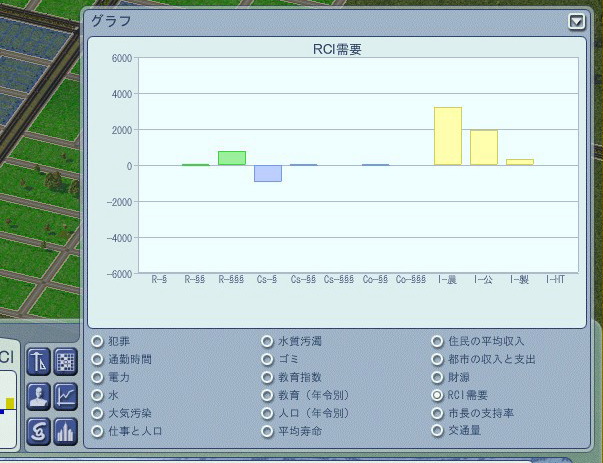The width and height of the screenshot is (603, 463).
Task: Click the 6000 y-axis value
Action: pos(122,58)
